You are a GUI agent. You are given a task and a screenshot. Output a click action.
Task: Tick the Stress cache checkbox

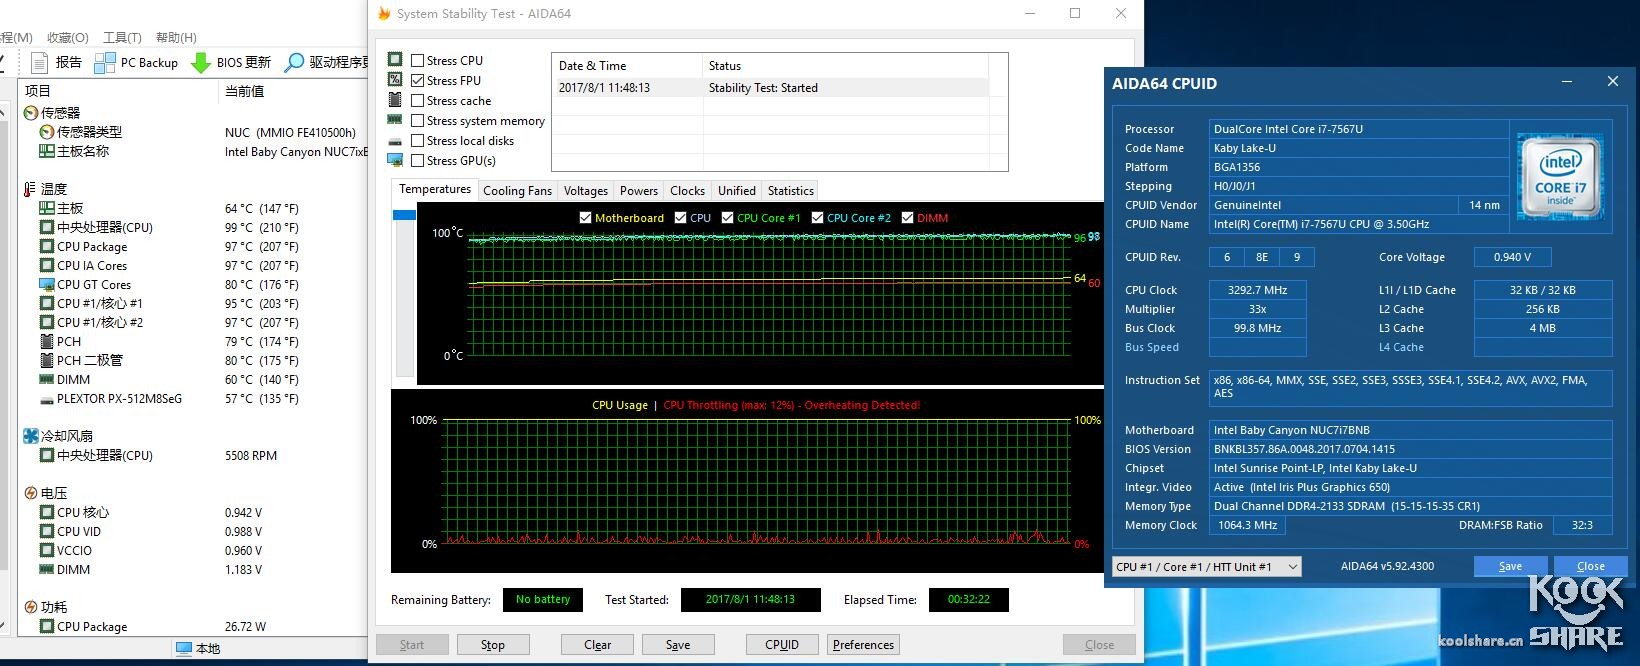click(x=418, y=101)
